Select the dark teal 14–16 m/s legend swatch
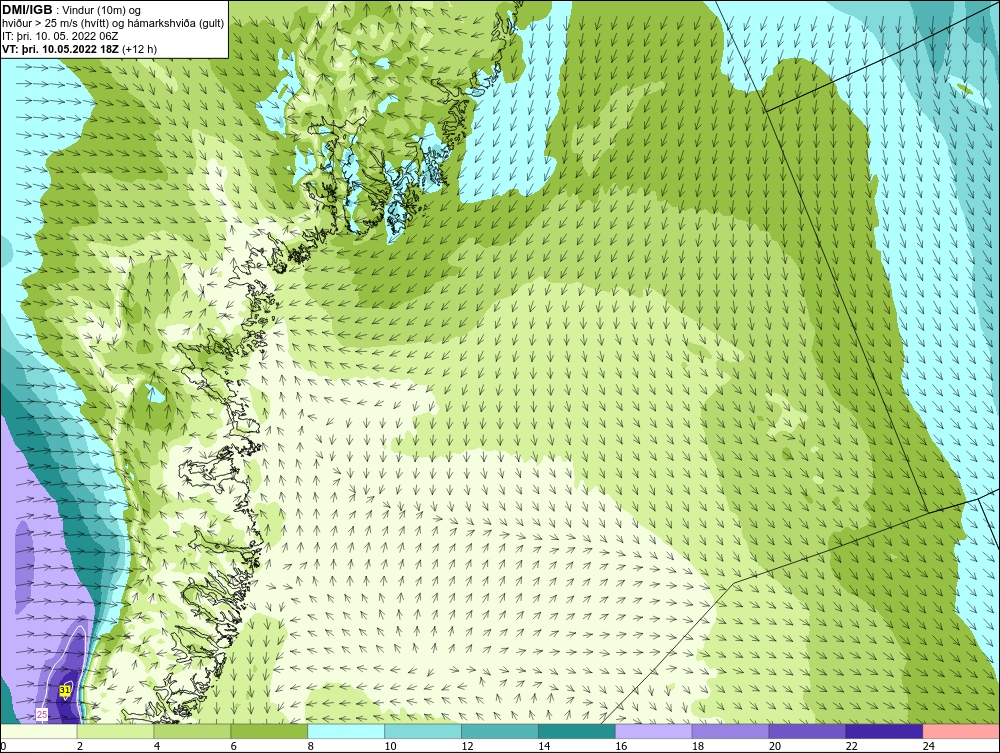The image size is (1000, 753). [577, 731]
